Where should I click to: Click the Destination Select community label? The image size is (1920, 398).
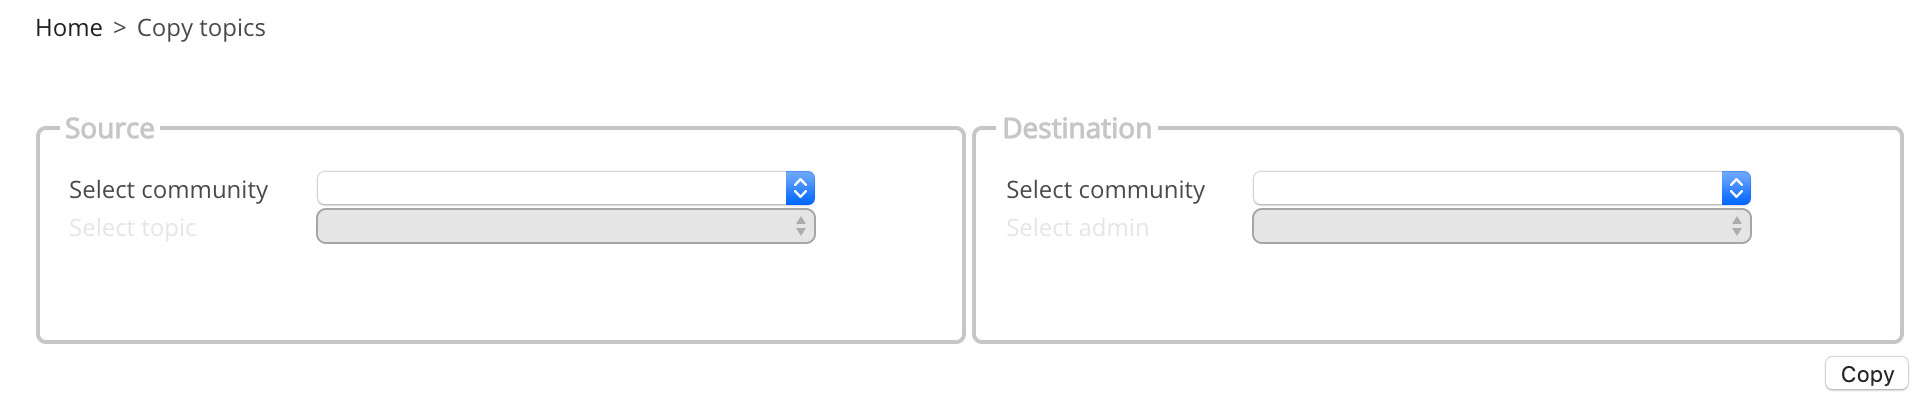click(x=1105, y=190)
